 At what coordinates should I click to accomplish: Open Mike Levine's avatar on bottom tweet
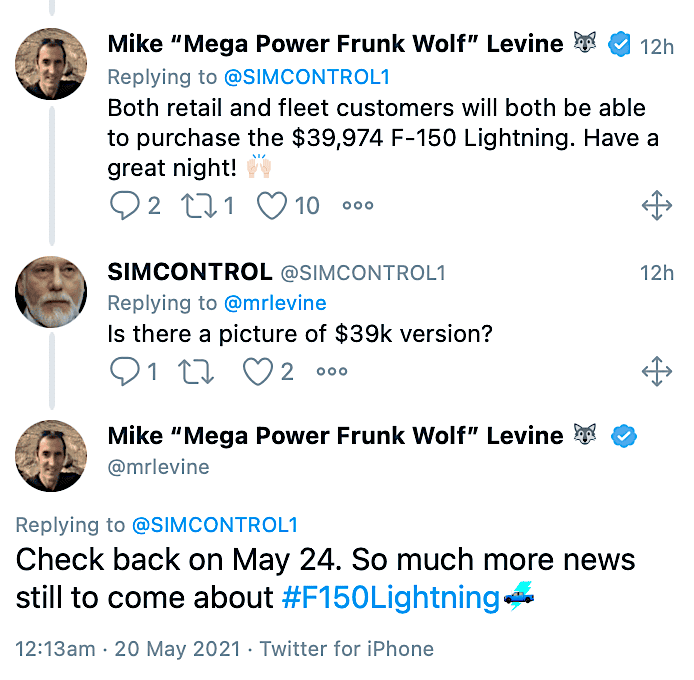point(51,456)
